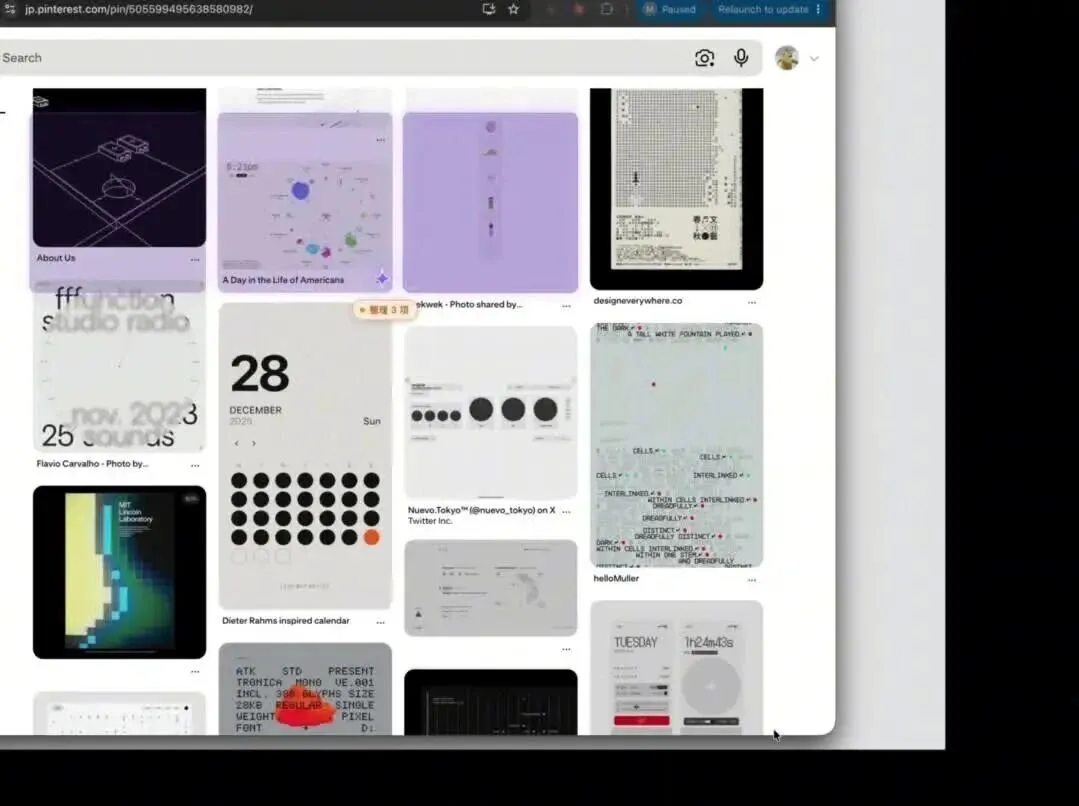
Task: Open the plain purple pin image
Action: click(490, 202)
